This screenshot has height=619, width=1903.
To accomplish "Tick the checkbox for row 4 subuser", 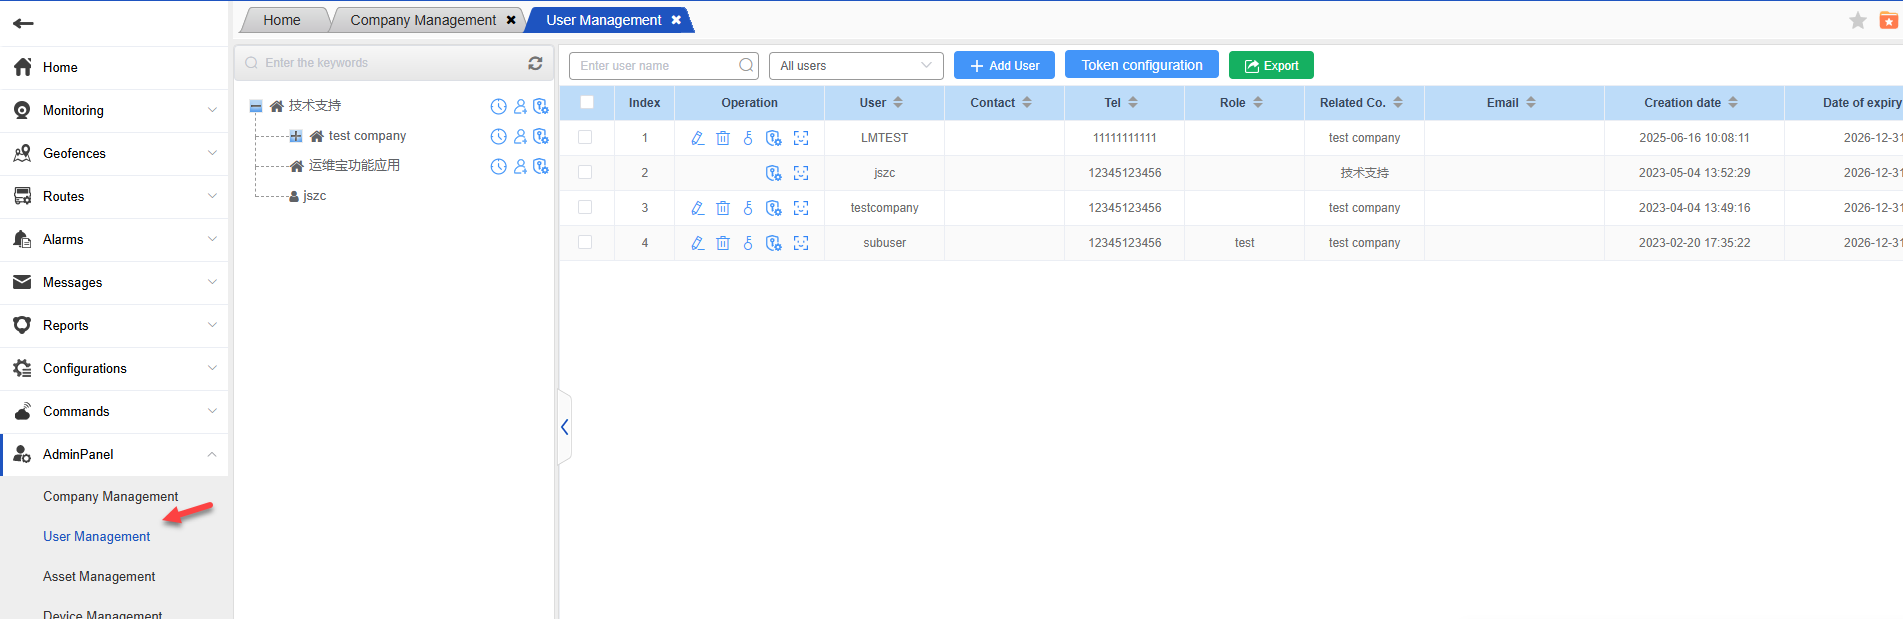I will pos(585,243).
